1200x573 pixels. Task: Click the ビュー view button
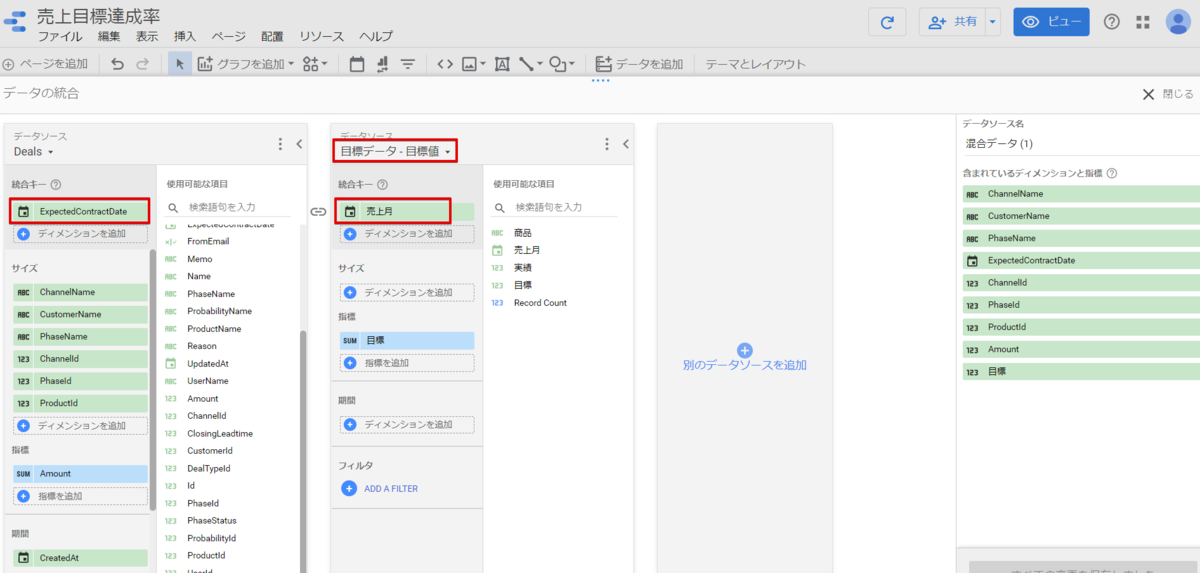1051,22
